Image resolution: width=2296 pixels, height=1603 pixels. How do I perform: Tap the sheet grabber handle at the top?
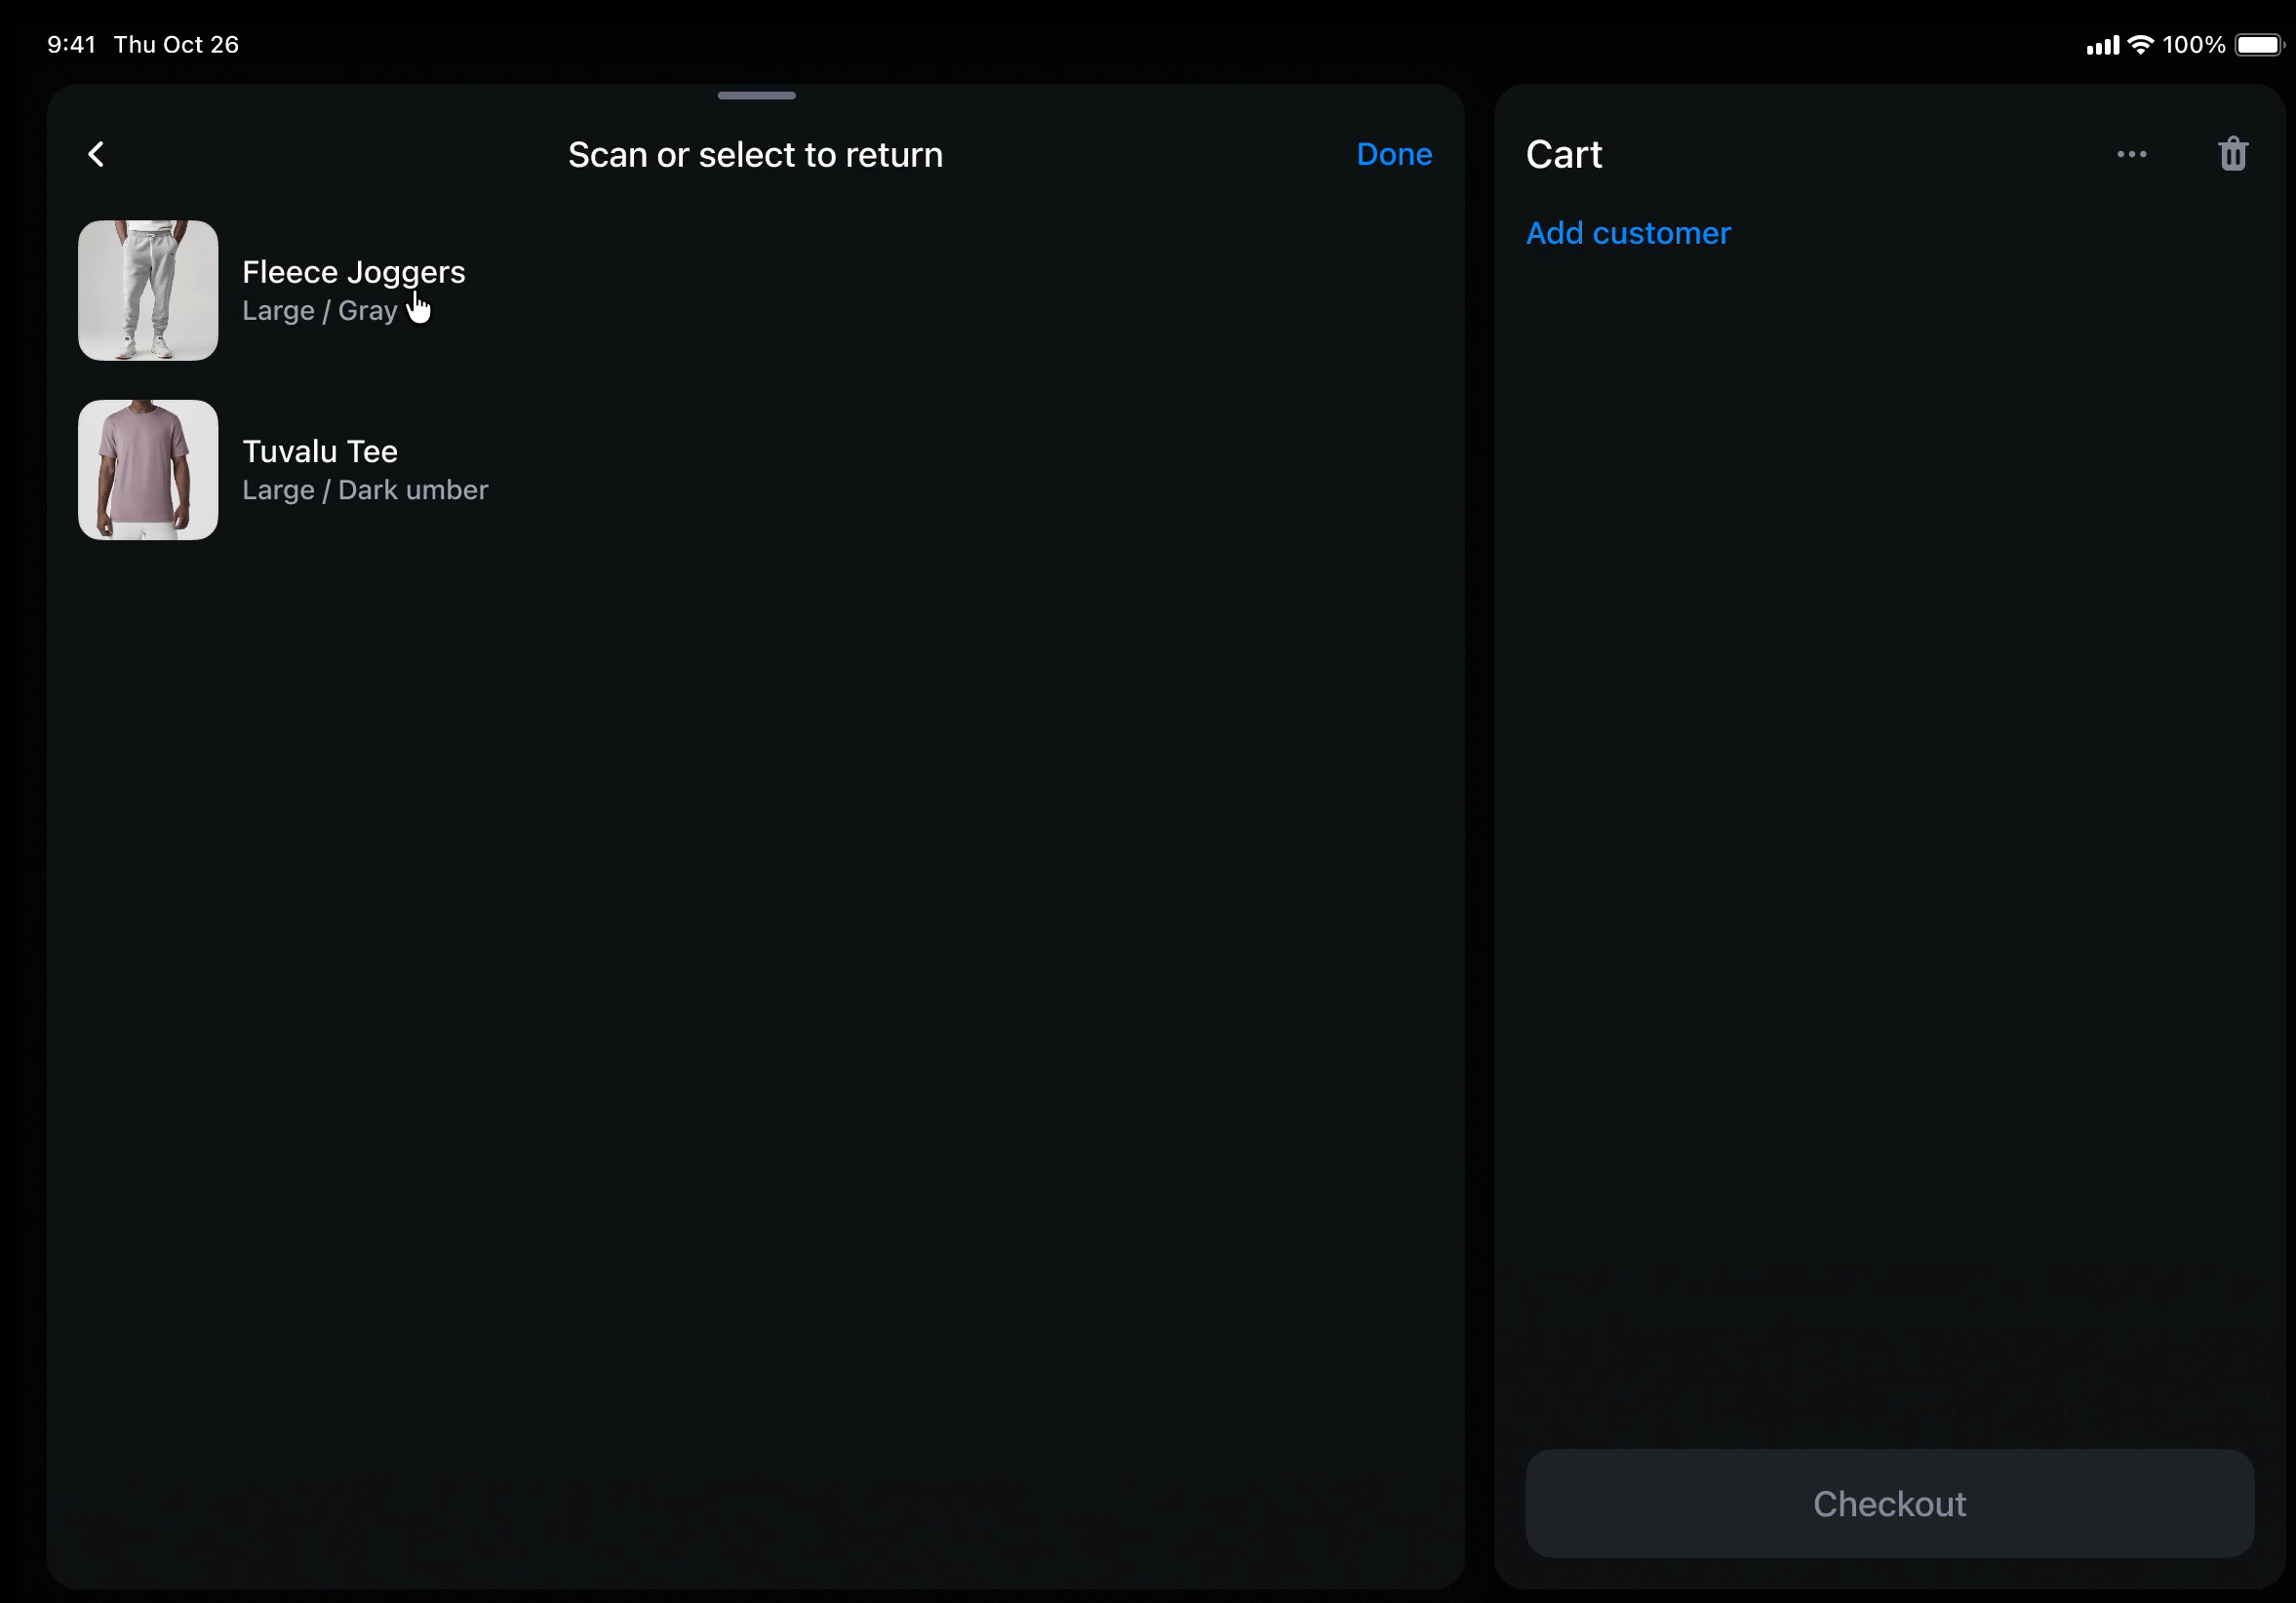[756, 96]
